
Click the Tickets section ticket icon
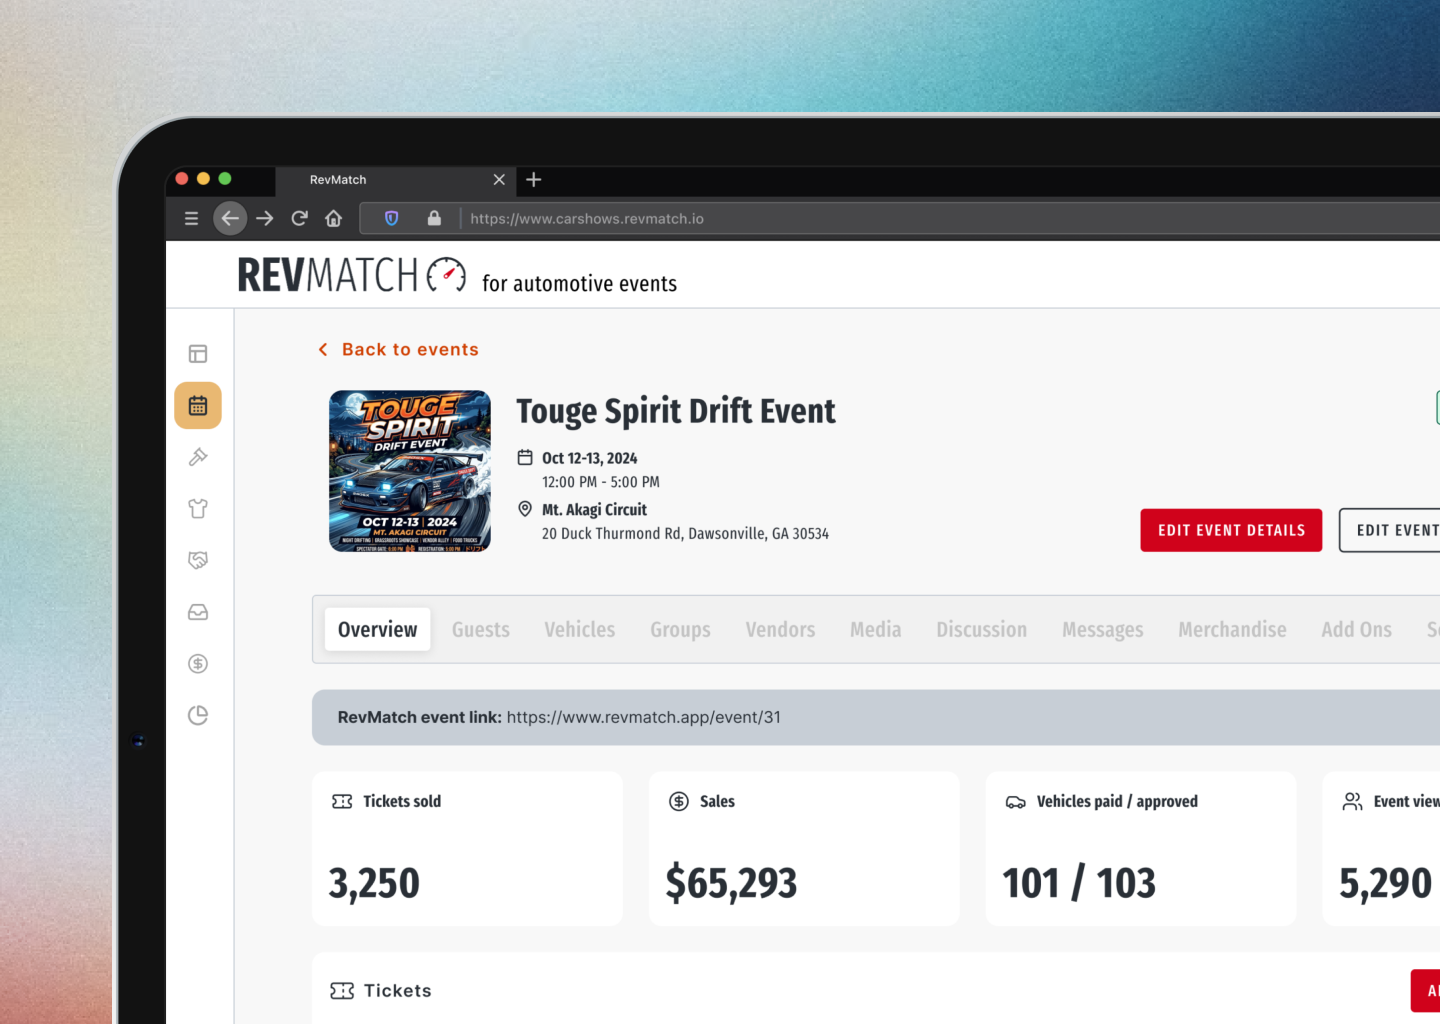342,991
